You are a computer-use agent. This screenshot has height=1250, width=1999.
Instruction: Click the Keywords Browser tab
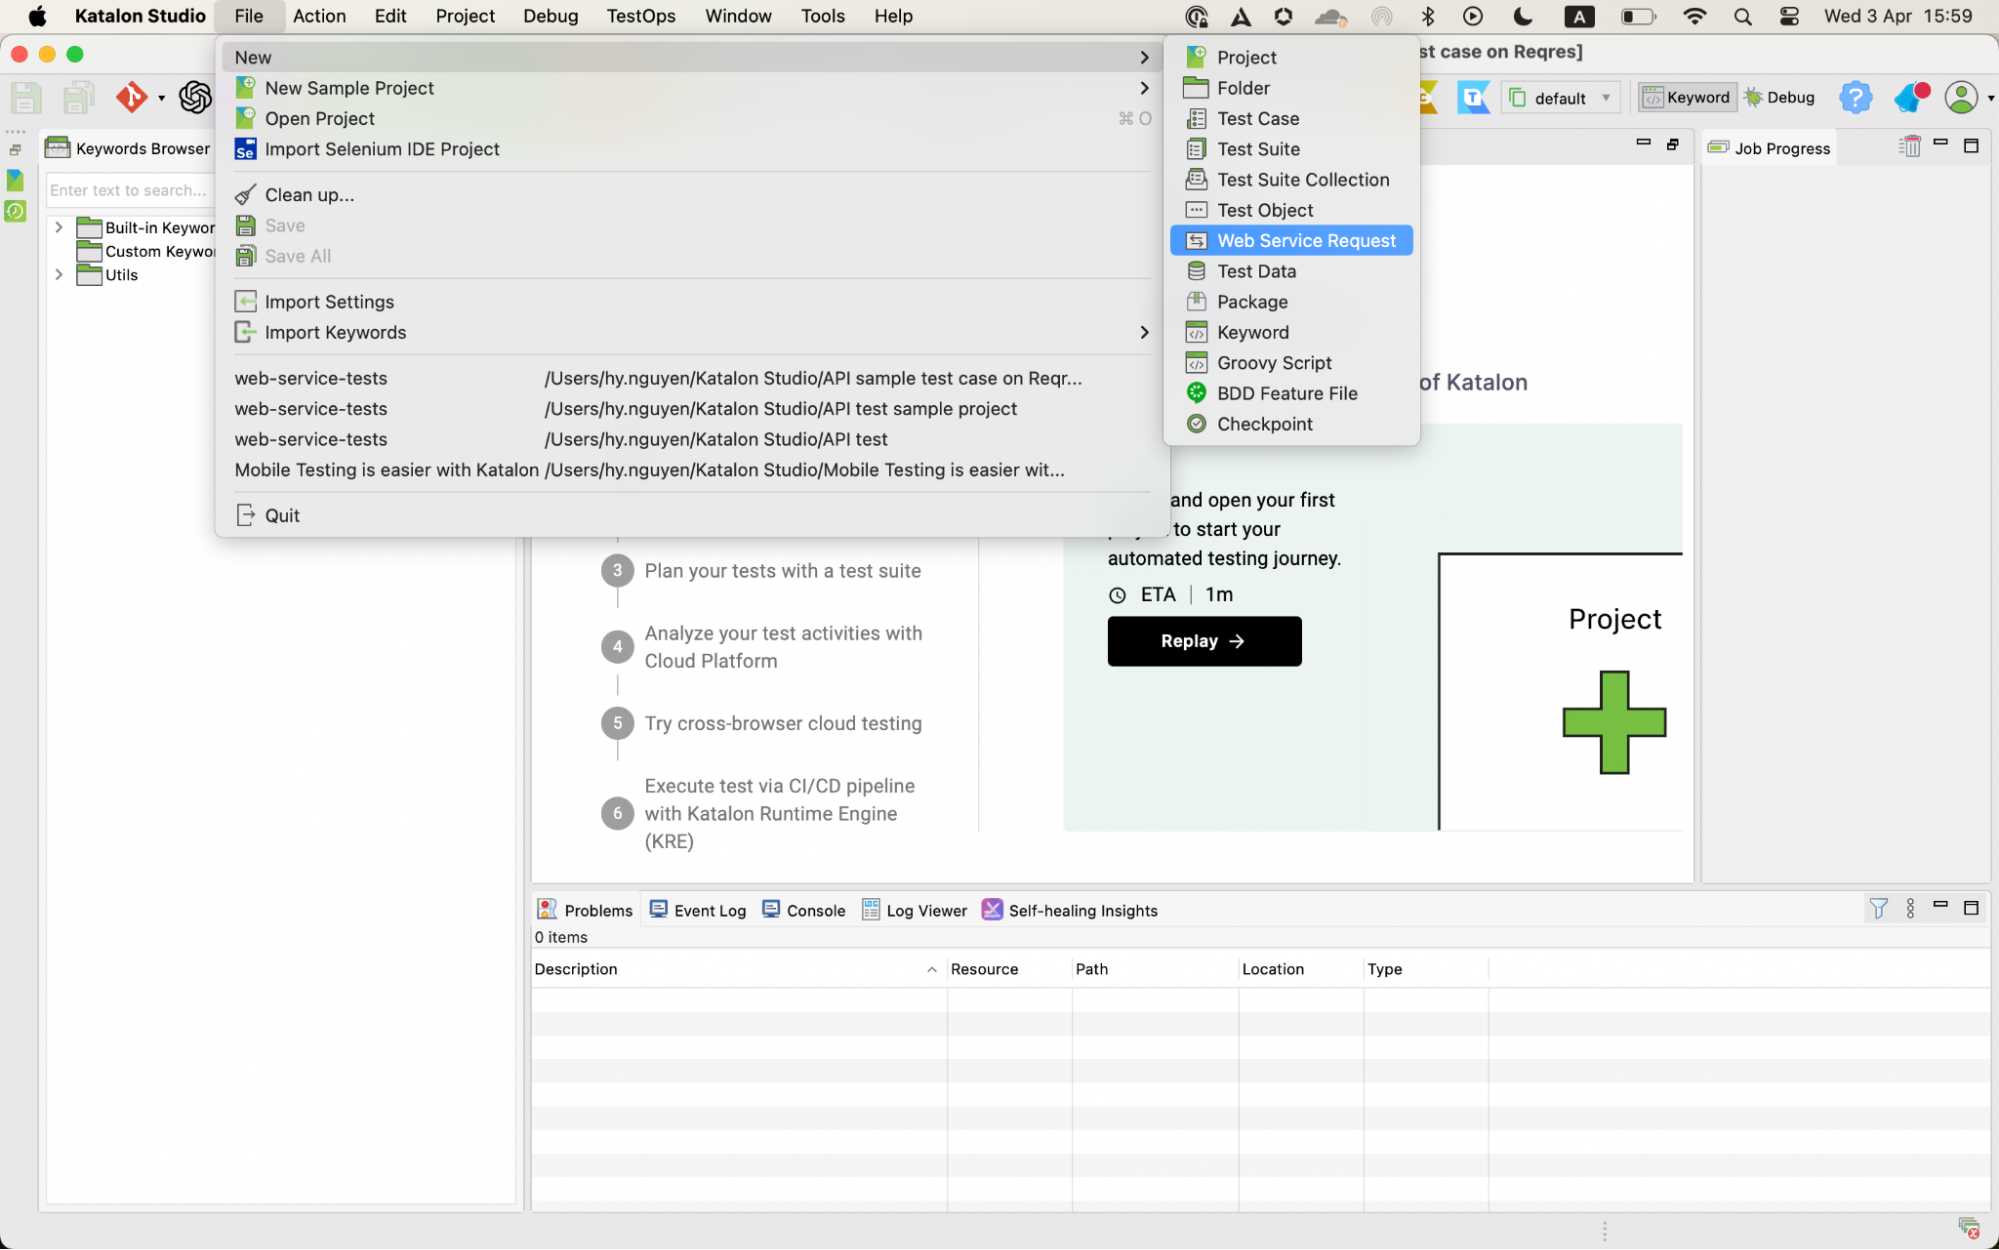129,148
